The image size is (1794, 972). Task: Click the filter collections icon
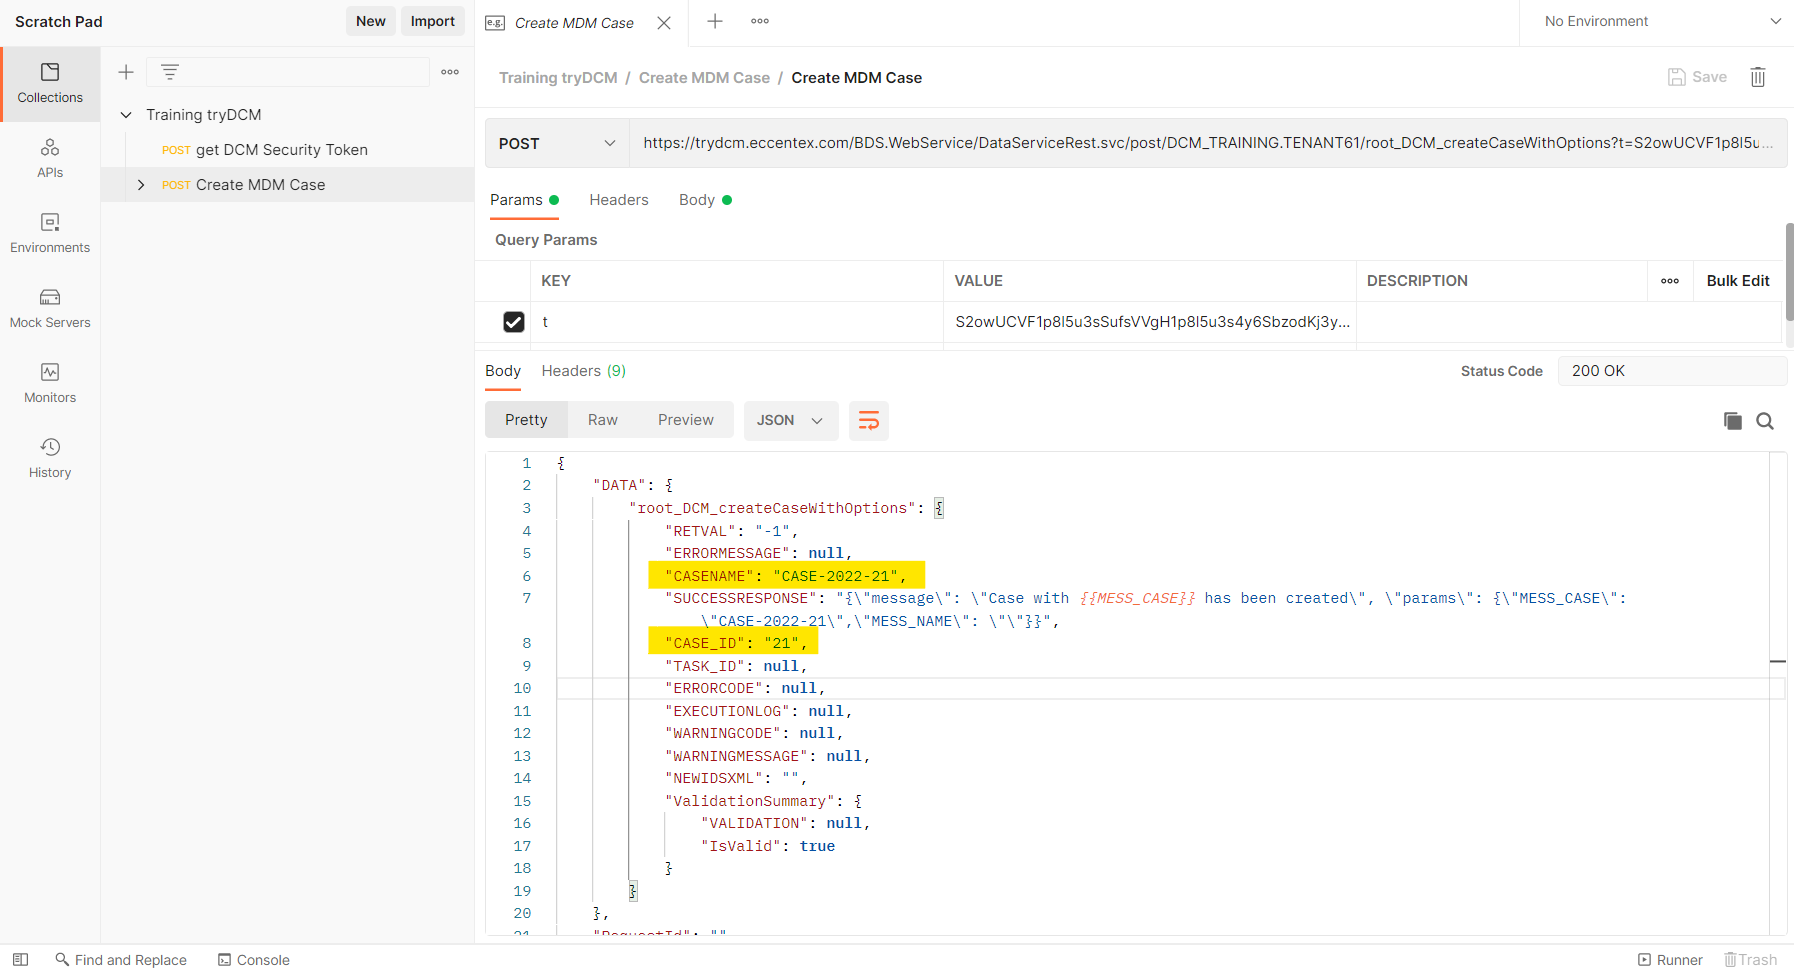pos(170,72)
